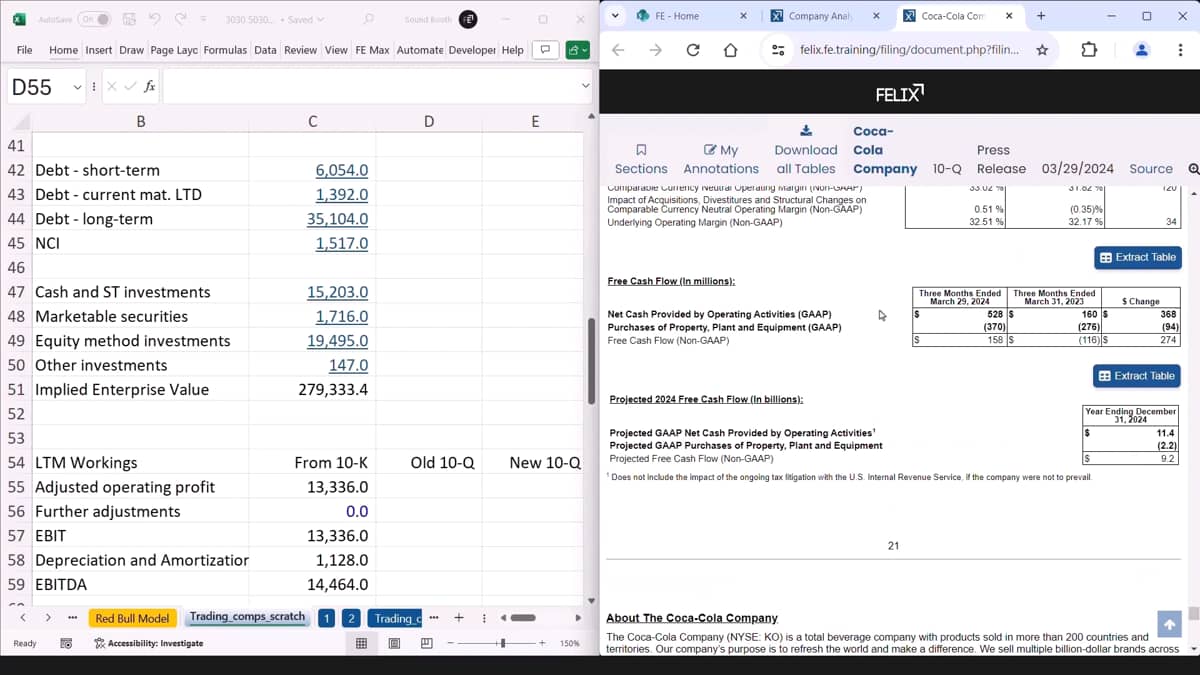Click the zoom in plus button
The height and width of the screenshot is (675, 1200).
click(542, 643)
